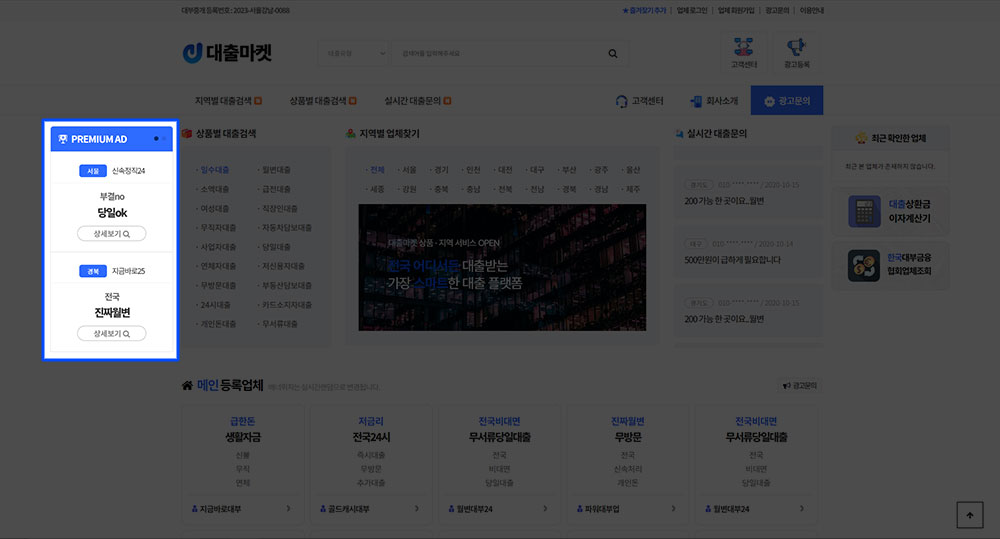Click the search keyword input field
This screenshot has width=1000, height=539.
pyautogui.click(x=495, y=54)
